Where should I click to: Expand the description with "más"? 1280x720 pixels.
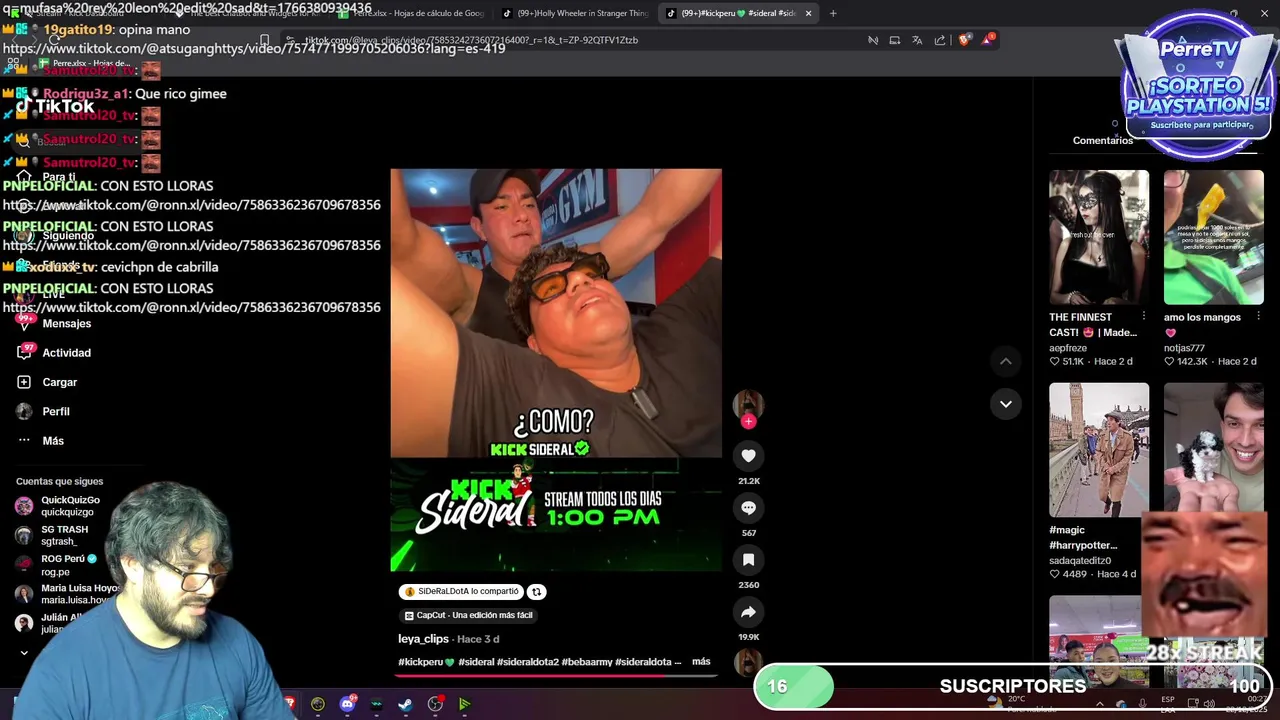coord(701,662)
